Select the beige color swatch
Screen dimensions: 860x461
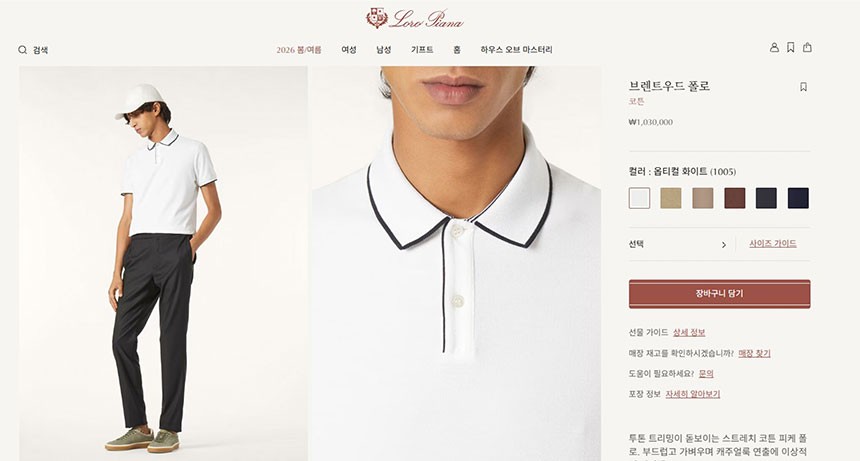click(x=671, y=198)
